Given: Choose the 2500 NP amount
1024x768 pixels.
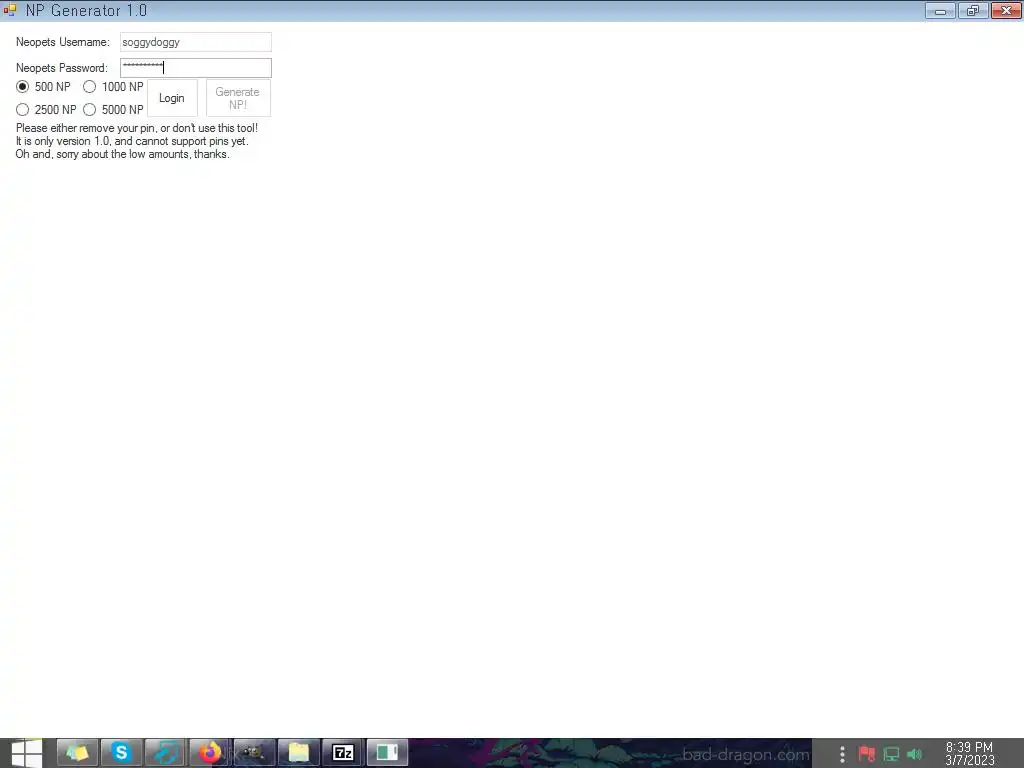Looking at the screenshot, I should click(46, 110).
